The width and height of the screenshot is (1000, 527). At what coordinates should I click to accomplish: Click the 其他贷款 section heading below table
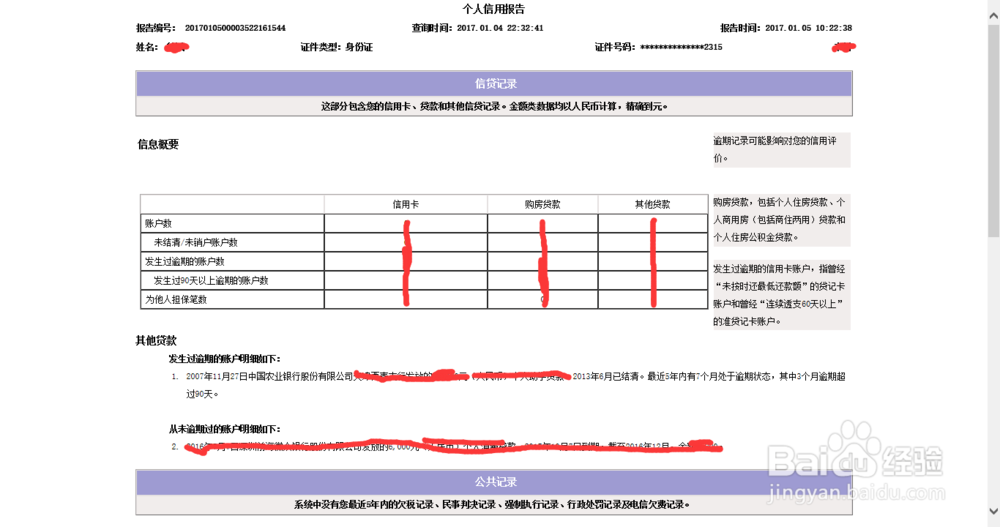pos(156,341)
